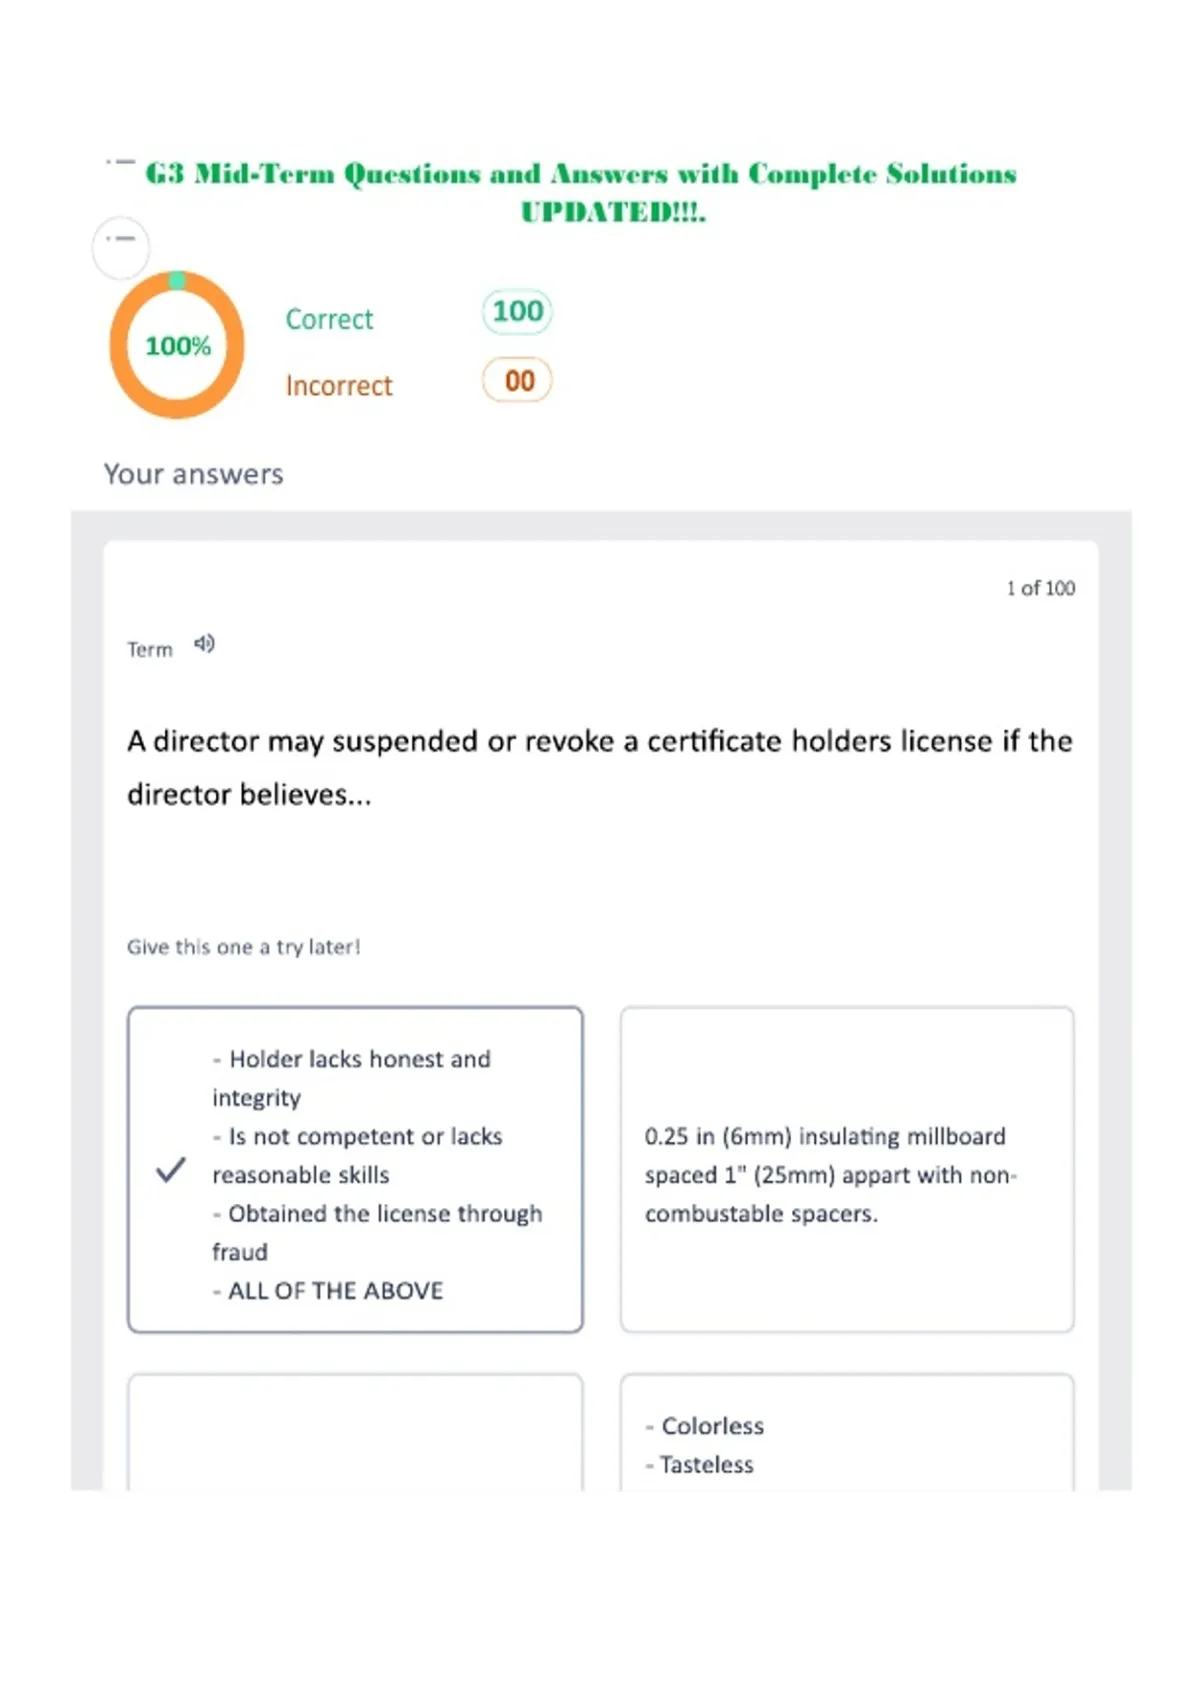Select the "ALL OF THE ABOVE" answer card

coord(355,1169)
